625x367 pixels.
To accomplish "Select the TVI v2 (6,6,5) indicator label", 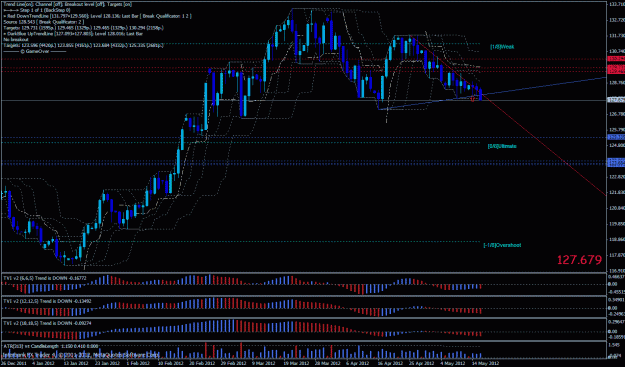I will click(45, 278).
